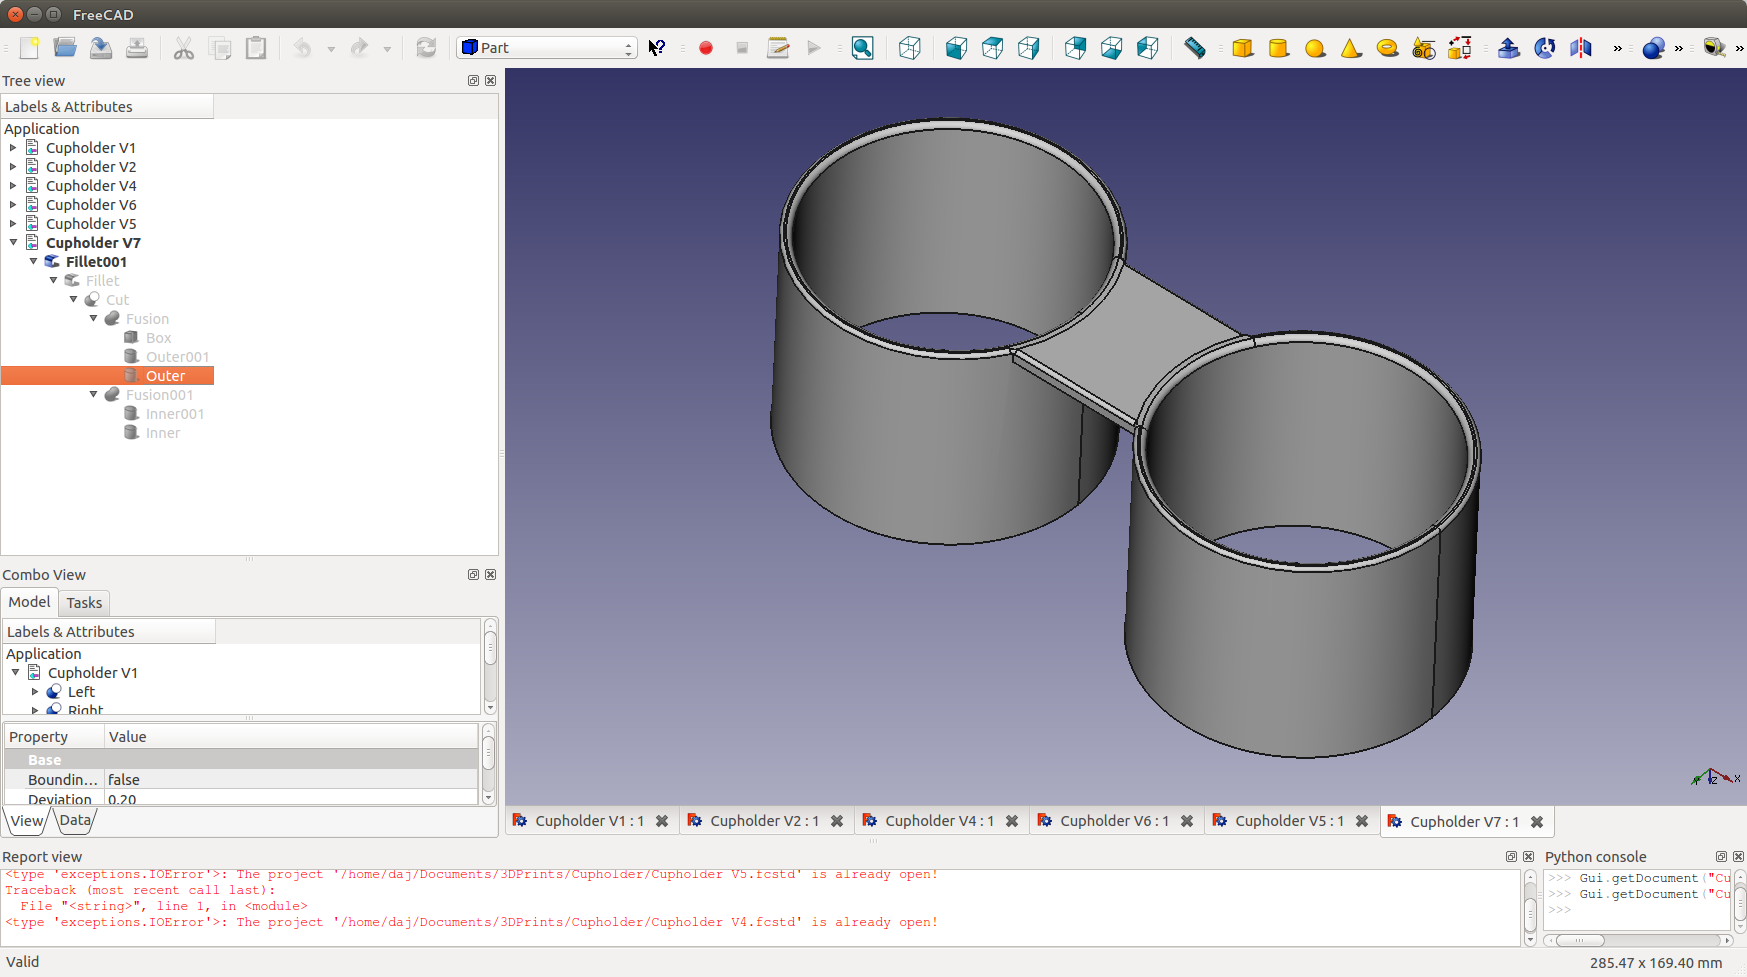Image resolution: width=1747 pixels, height=977 pixels.
Task: Switch to the Right view cube
Action: [1028, 48]
